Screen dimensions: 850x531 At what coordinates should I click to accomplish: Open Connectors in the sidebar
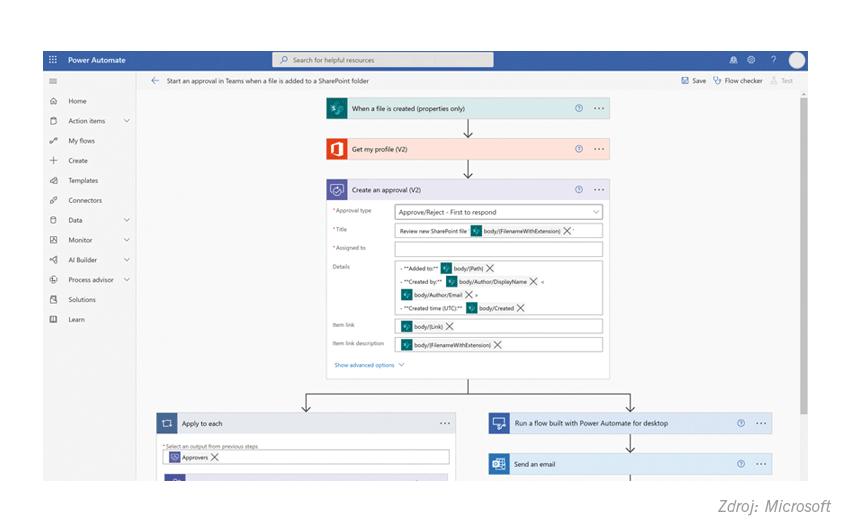(x=85, y=200)
